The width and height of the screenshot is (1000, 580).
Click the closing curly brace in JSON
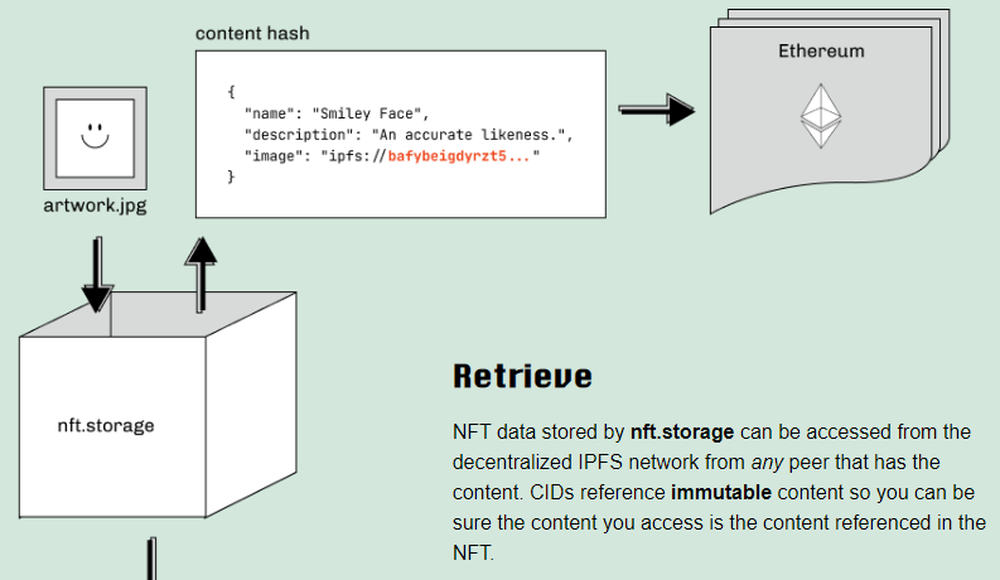(x=231, y=177)
